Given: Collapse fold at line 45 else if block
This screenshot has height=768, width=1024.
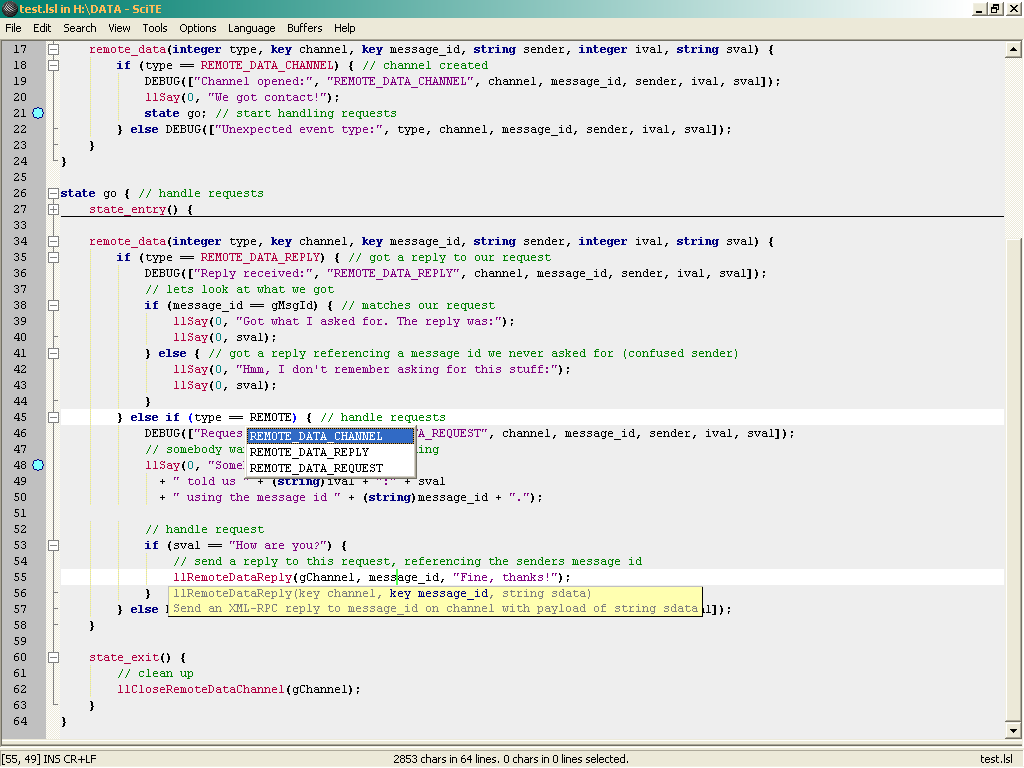Looking at the screenshot, I should click(54, 417).
